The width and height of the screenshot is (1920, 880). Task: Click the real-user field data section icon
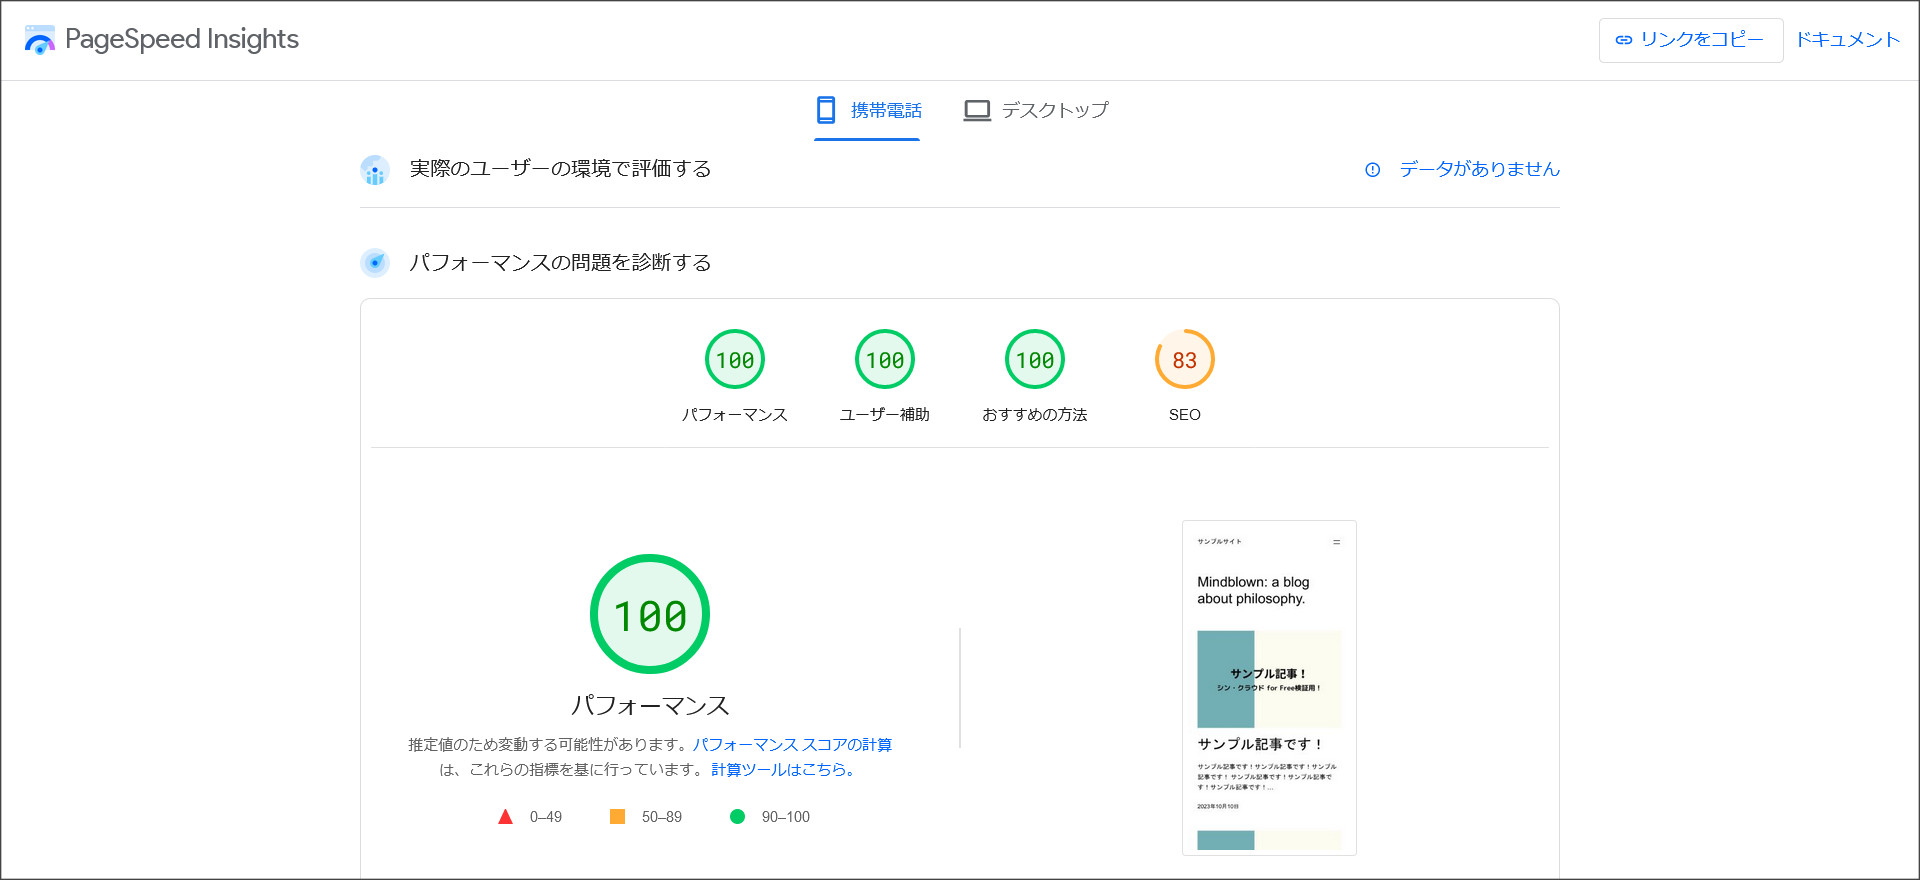pyautogui.click(x=375, y=171)
